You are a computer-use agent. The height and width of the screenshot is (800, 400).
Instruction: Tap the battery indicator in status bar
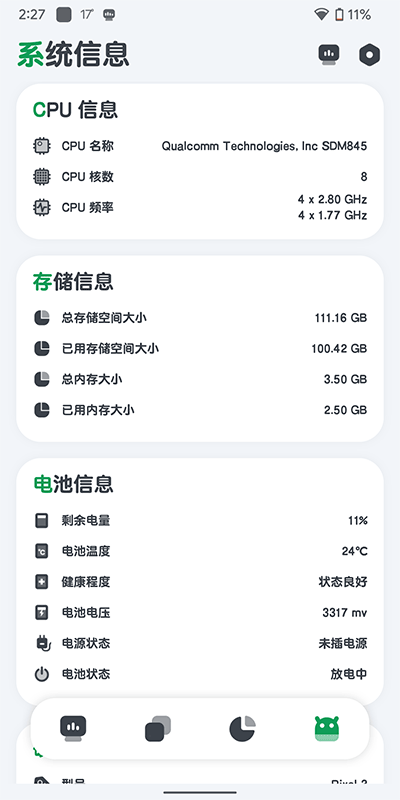point(340,15)
